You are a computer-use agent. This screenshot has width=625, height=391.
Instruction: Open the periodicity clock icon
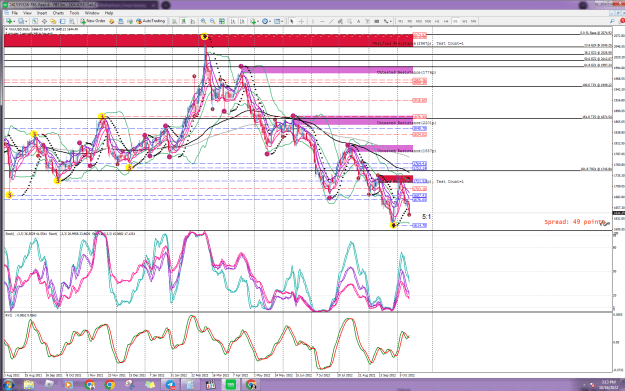tap(265, 21)
